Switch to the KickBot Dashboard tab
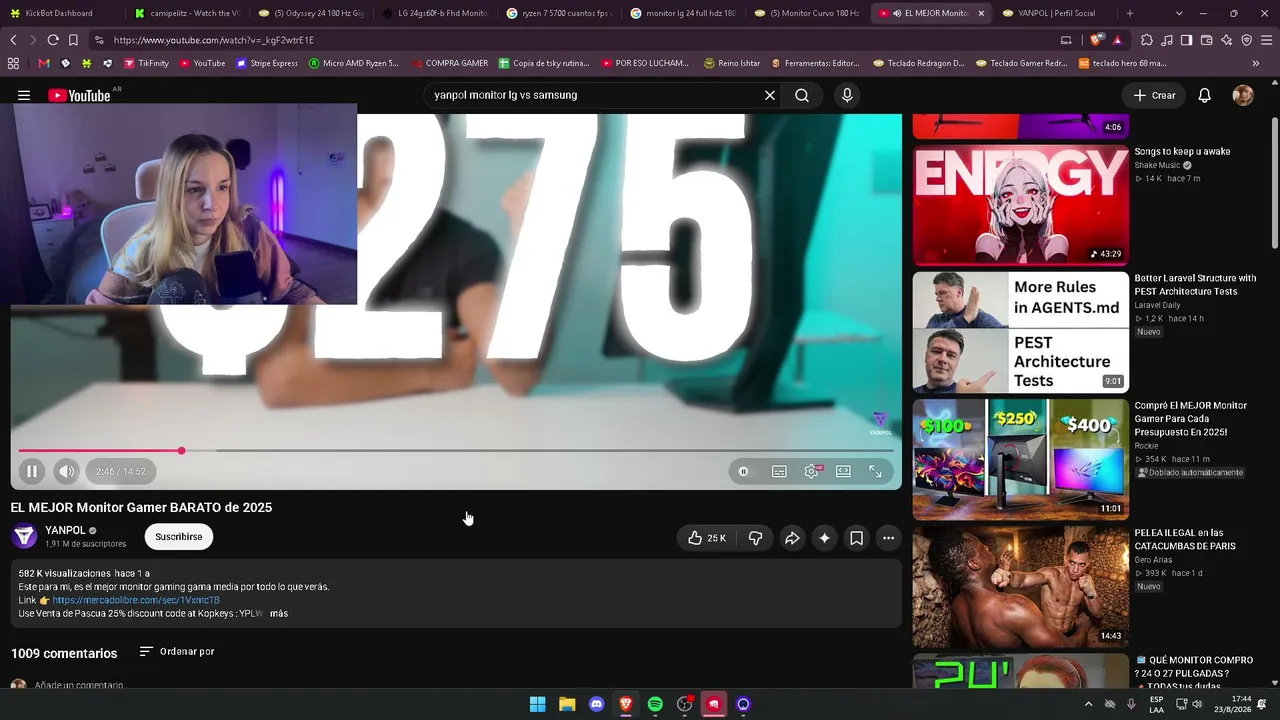Screen dimensions: 1280x720 pos(60,13)
